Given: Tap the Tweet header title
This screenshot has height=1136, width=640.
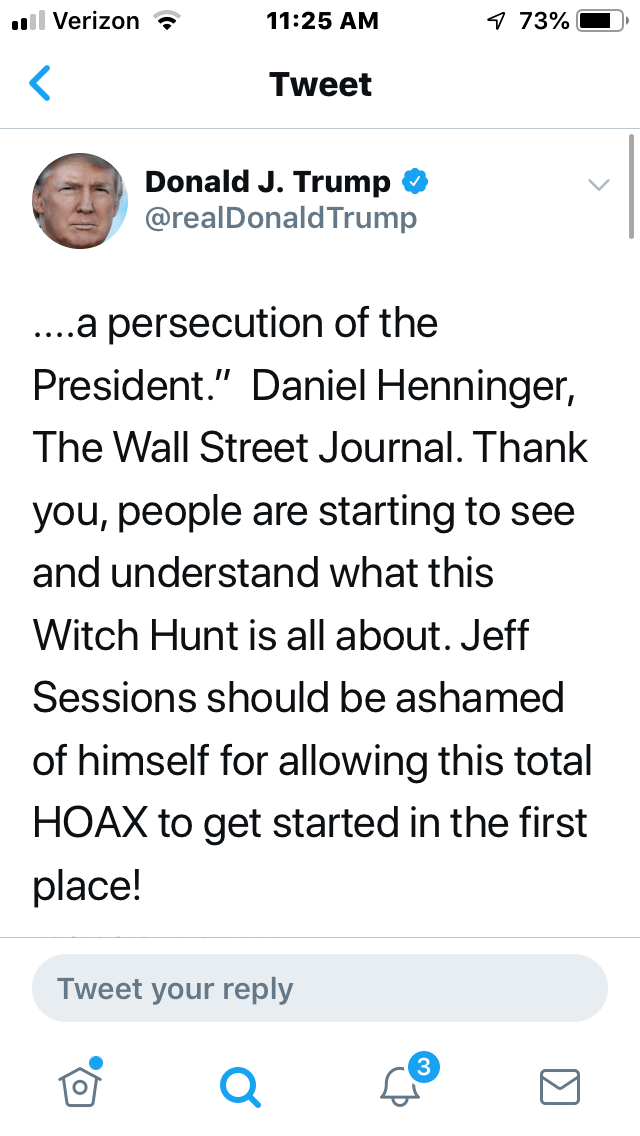Looking at the screenshot, I should pyautogui.click(x=320, y=84).
